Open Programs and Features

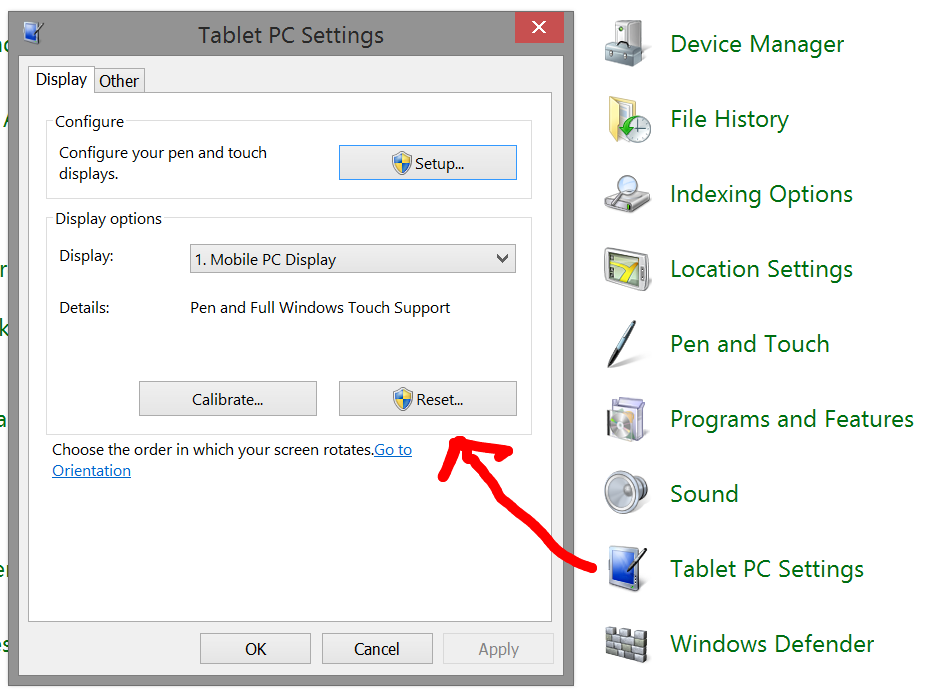791,419
